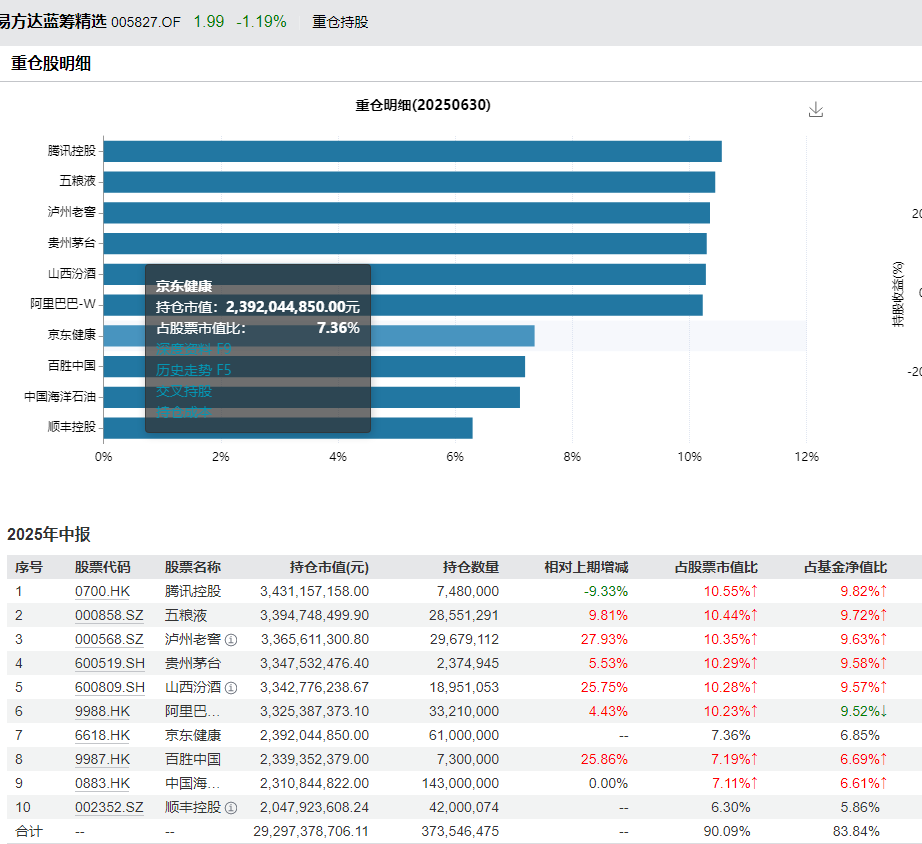Viewport: 922px width, 844px height.
Task: Download the 重仓明细 chart image
Action: pos(815,108)
